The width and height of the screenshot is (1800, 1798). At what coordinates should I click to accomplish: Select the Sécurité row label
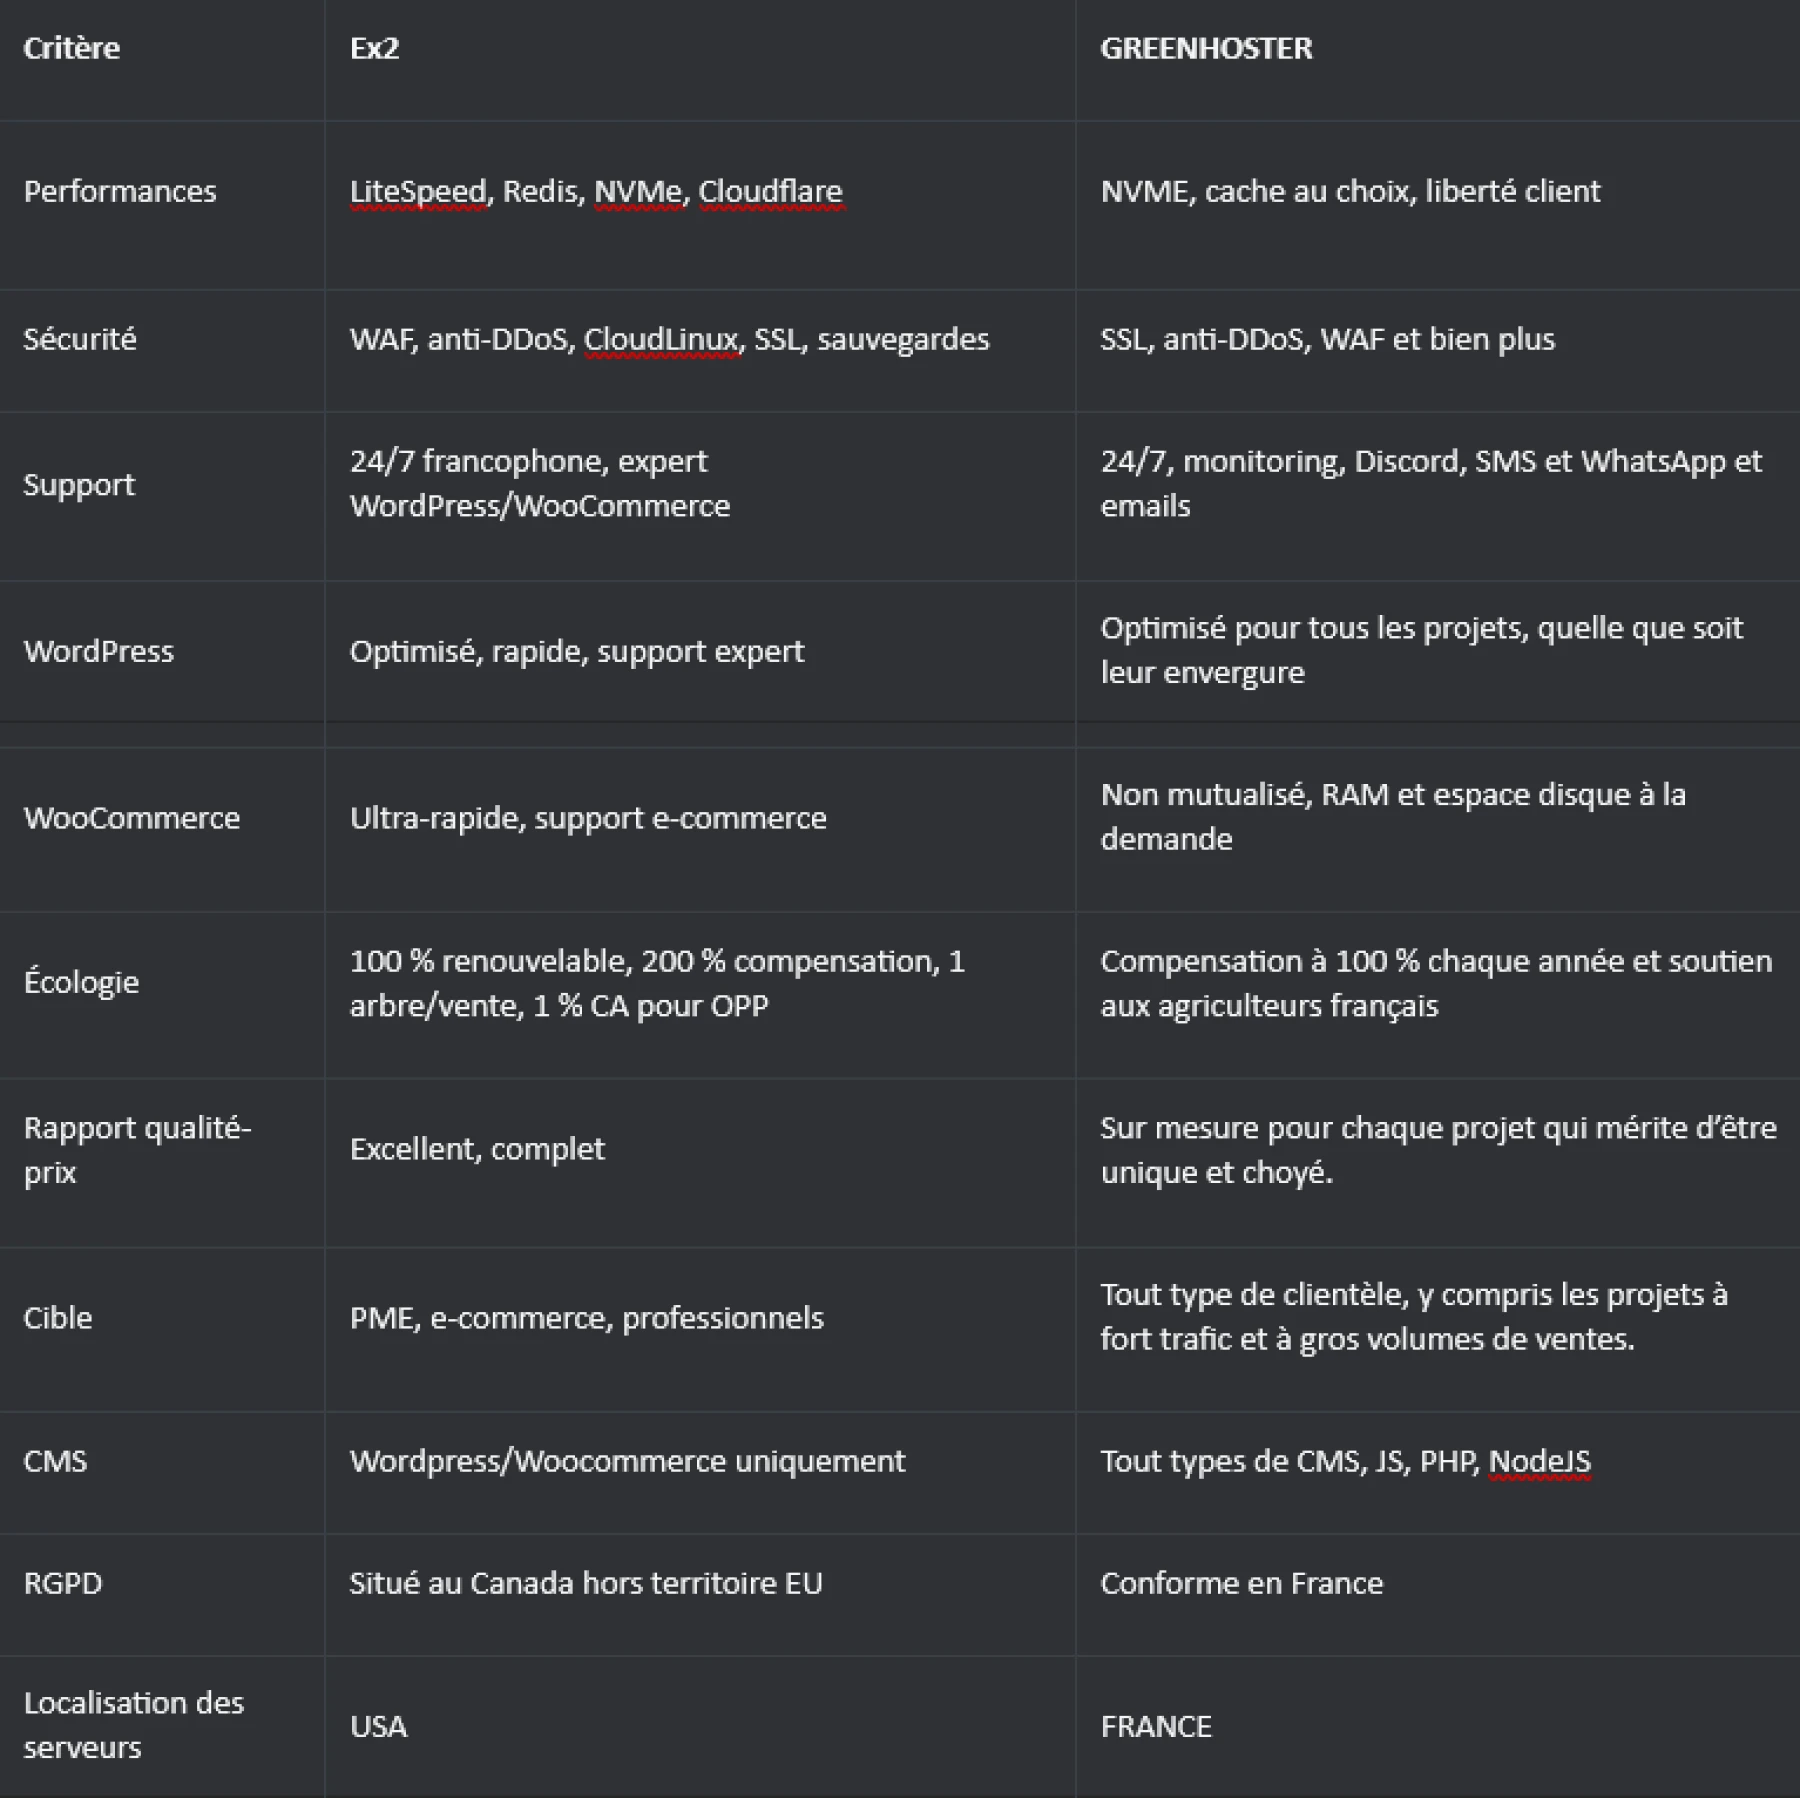pyautogui.click(x=80, y=339)
